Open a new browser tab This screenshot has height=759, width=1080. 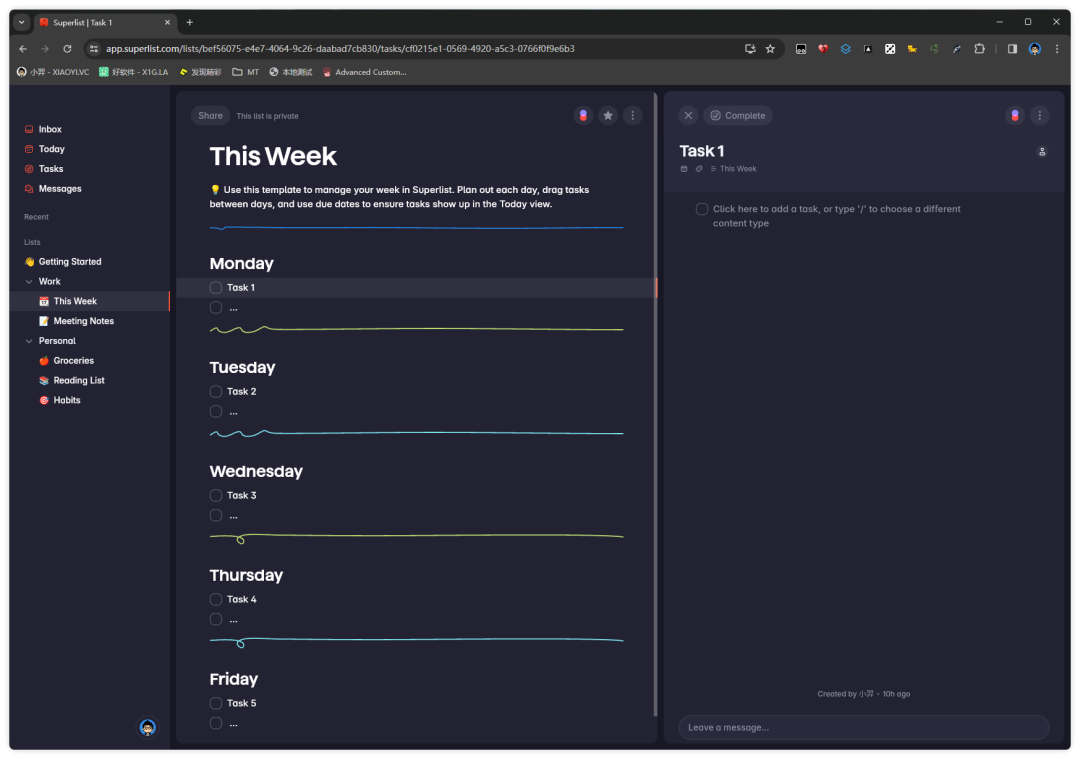pos(189,23)
